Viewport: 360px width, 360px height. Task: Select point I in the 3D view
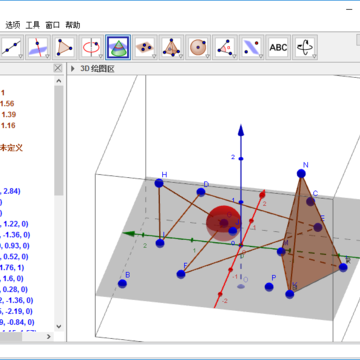(160, 243)
